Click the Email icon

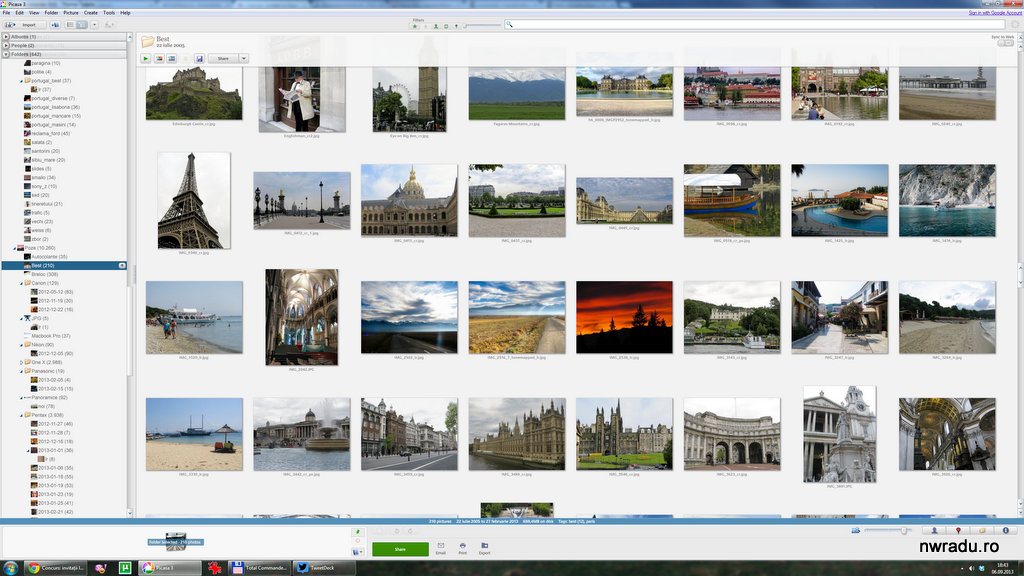(441, 548)
